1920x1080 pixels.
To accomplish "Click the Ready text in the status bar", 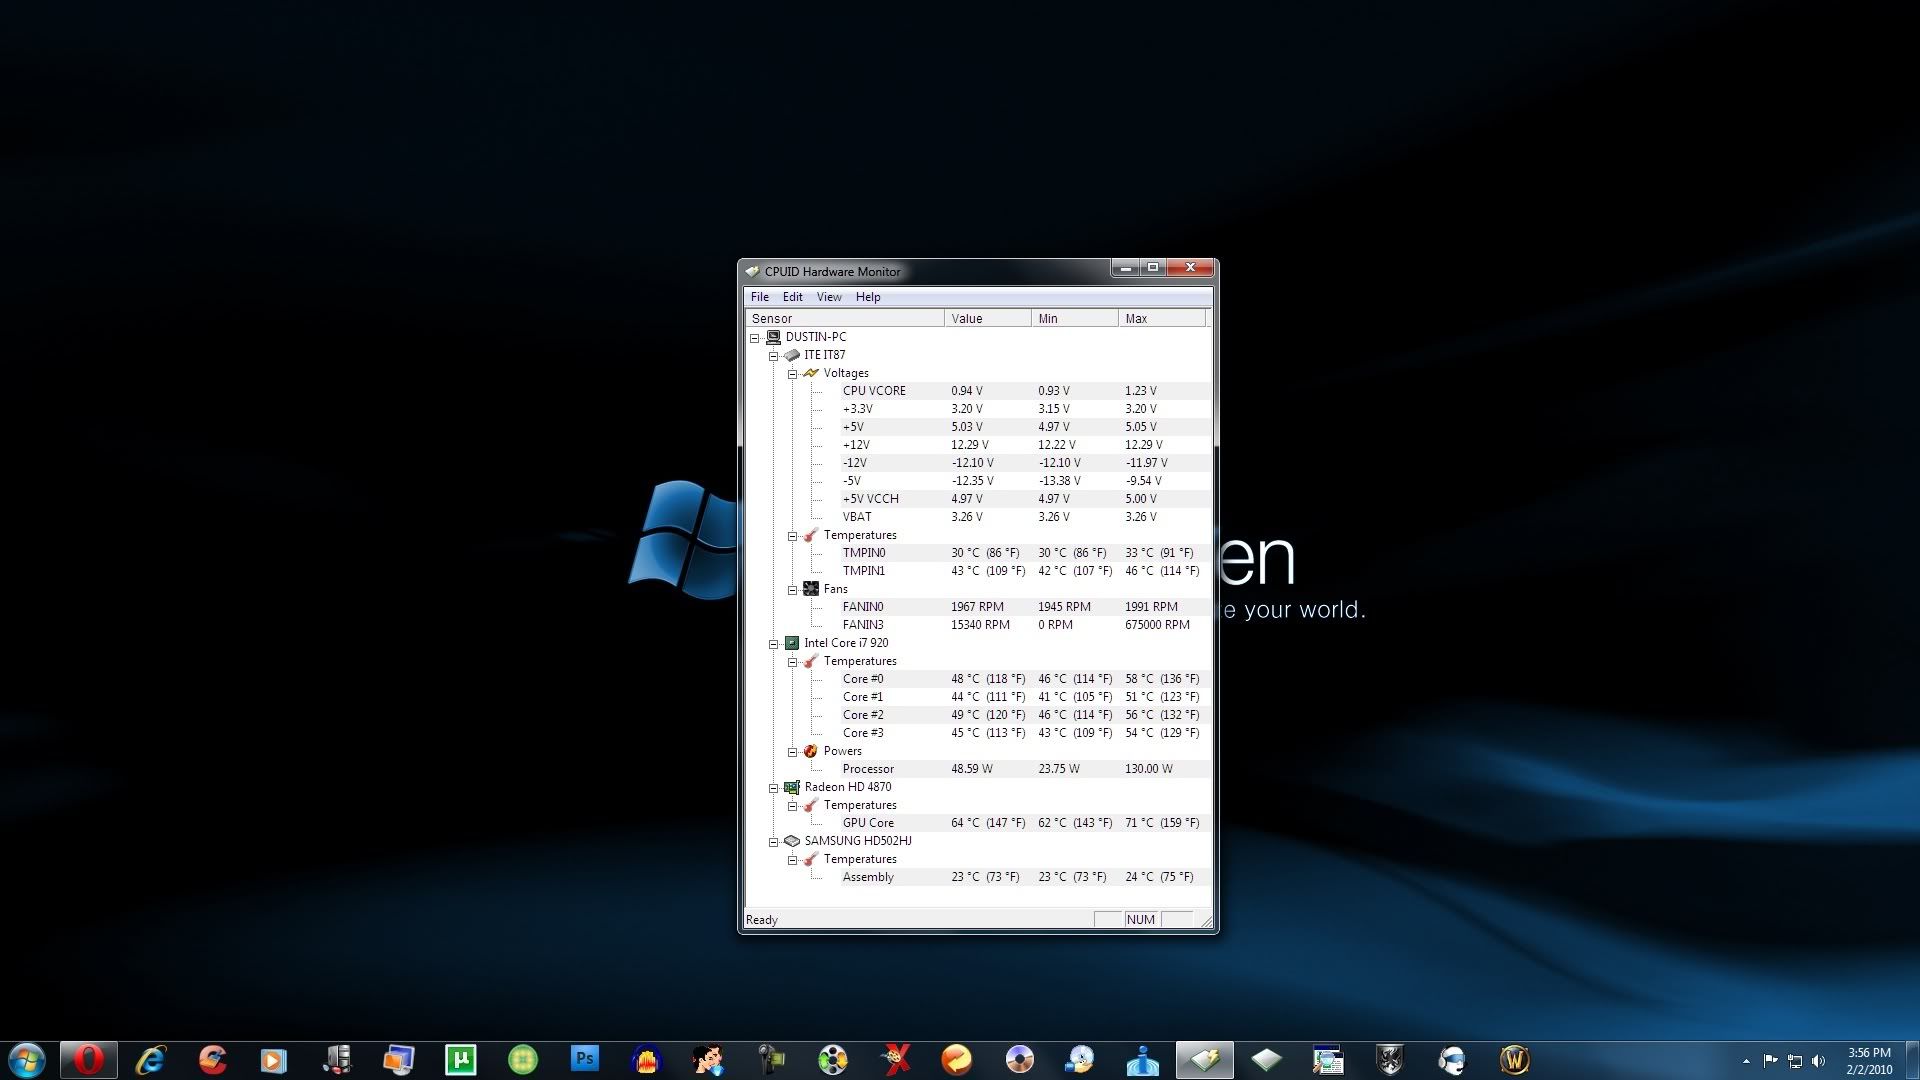I will [762, 920].
